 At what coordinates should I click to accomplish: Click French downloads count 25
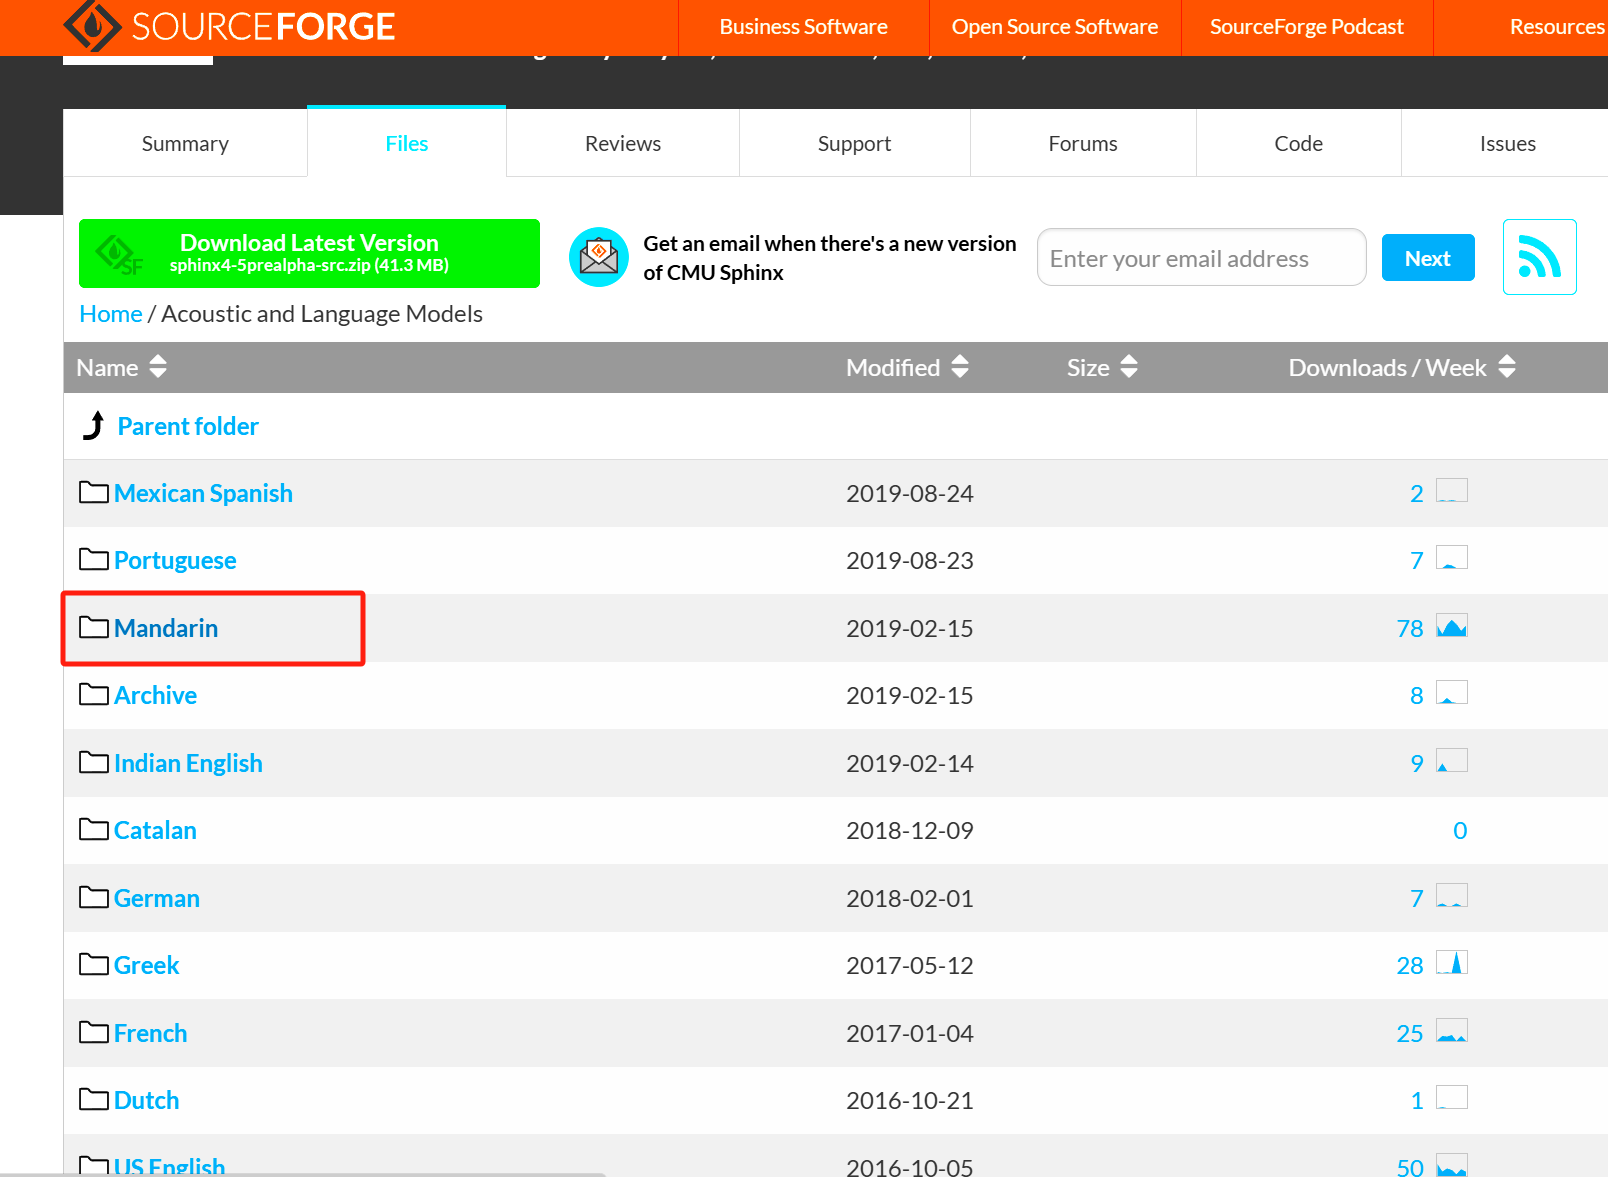1410,1033
